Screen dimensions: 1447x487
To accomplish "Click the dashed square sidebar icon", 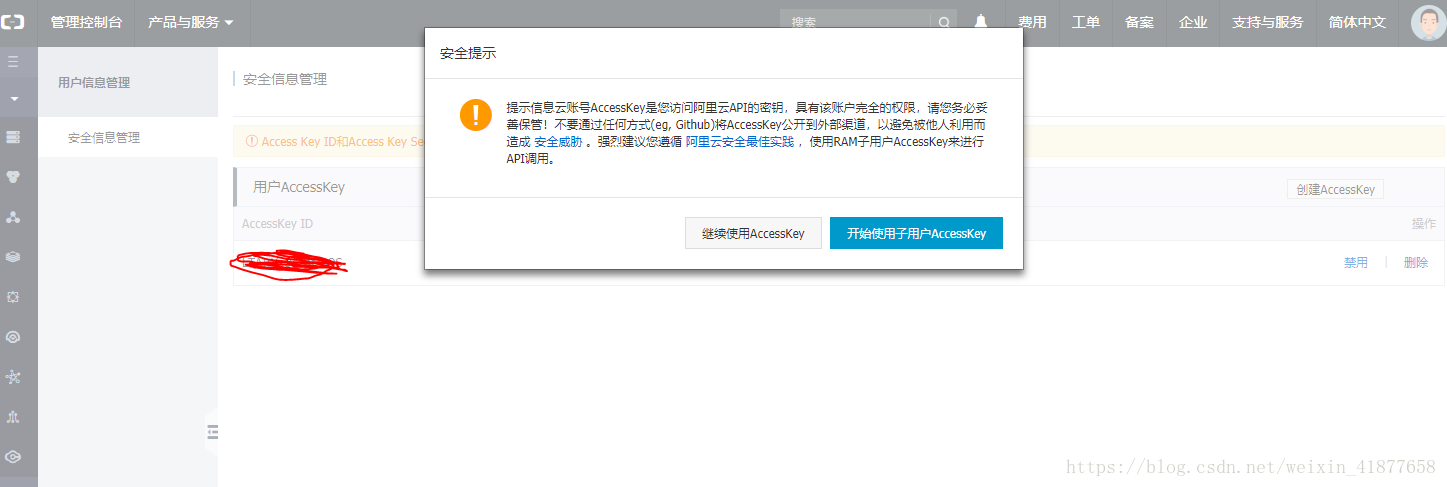I will click(x=13, y=297).
